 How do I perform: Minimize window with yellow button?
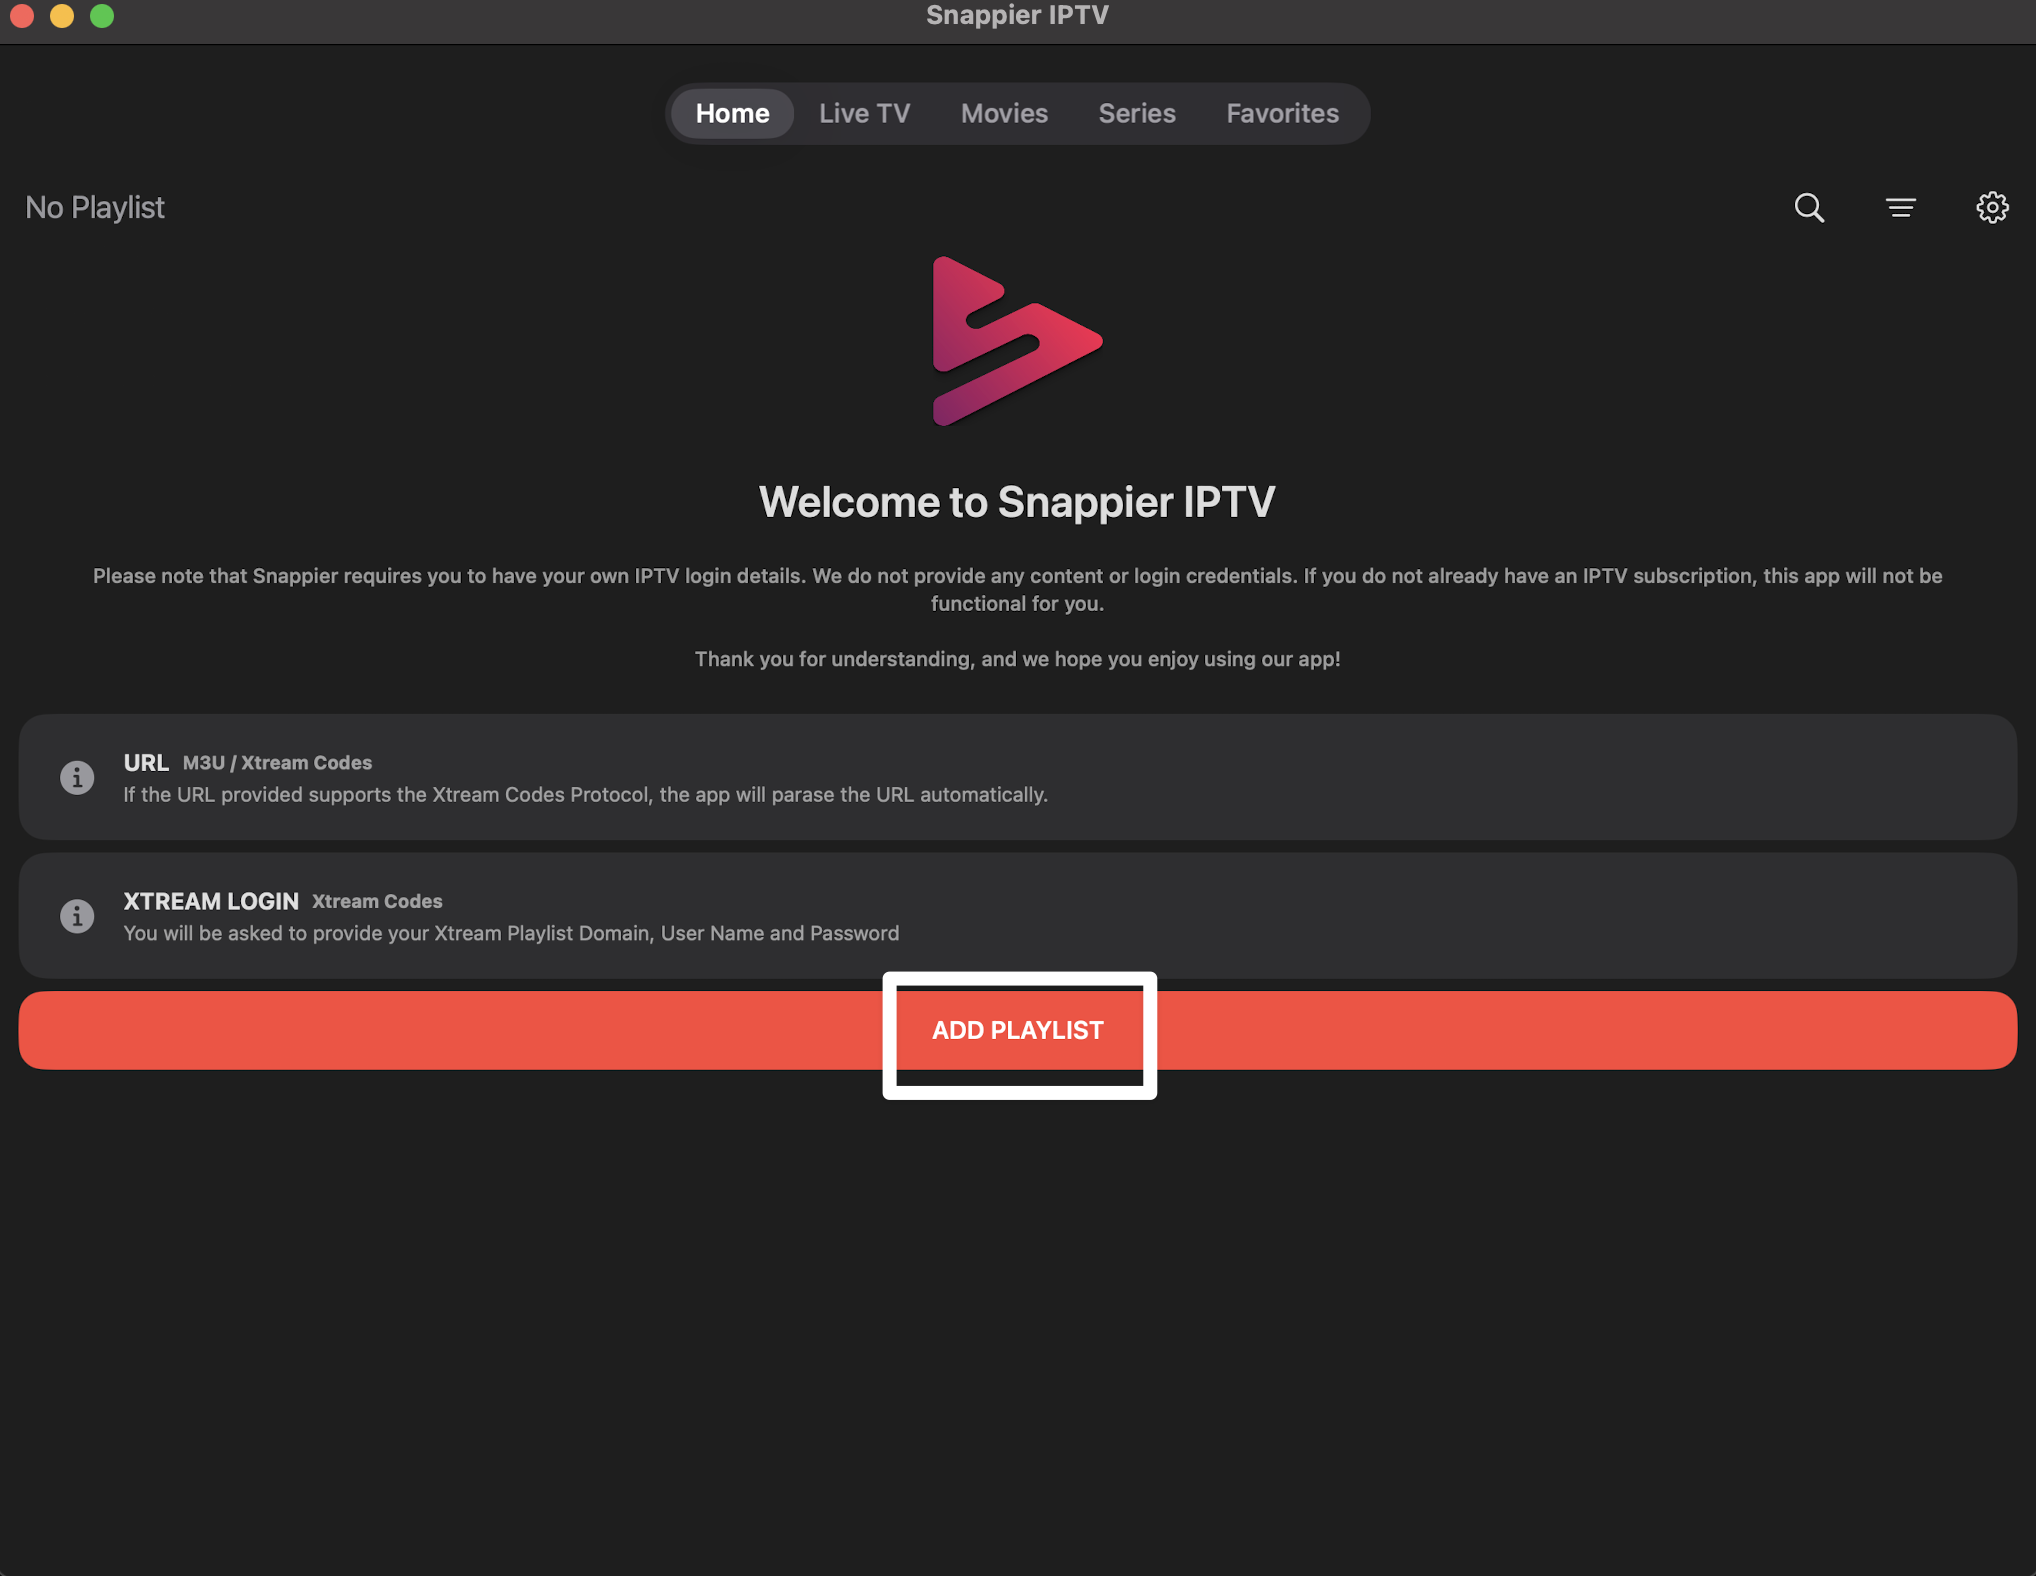pyautogui.click(x=62, y=15)
